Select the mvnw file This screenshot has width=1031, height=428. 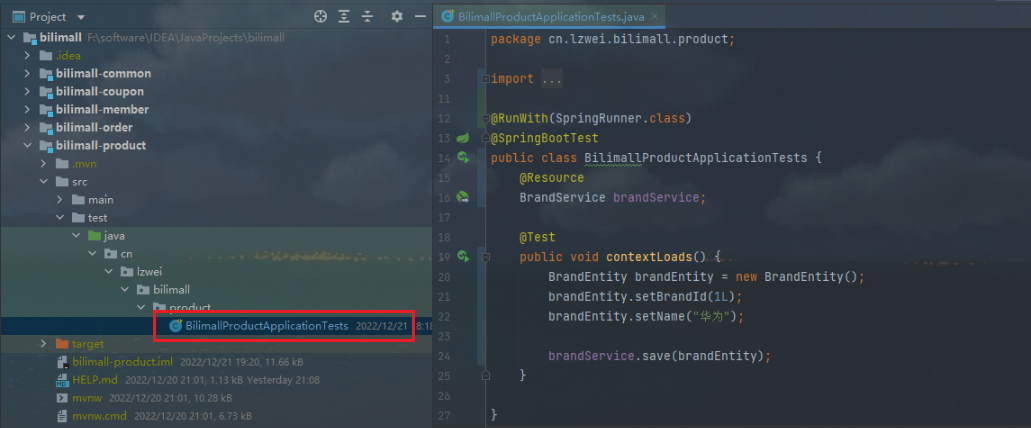216,398
